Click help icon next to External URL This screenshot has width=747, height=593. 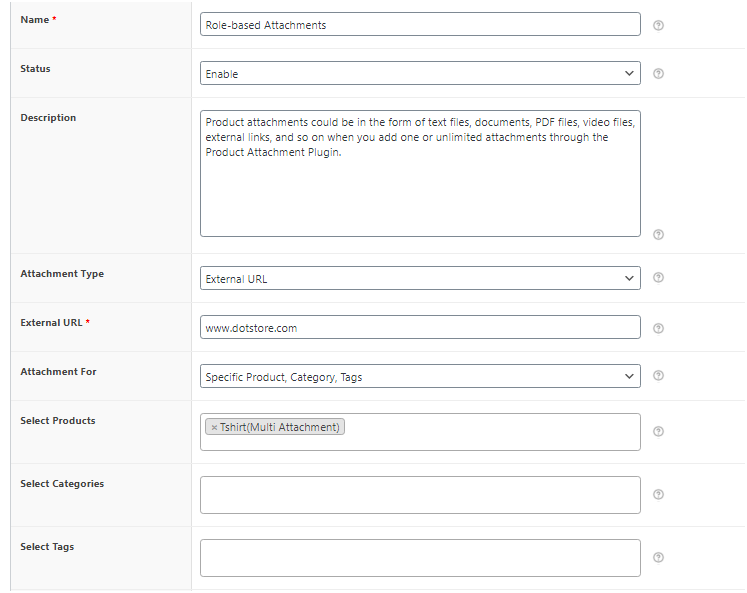coord(658,328)
